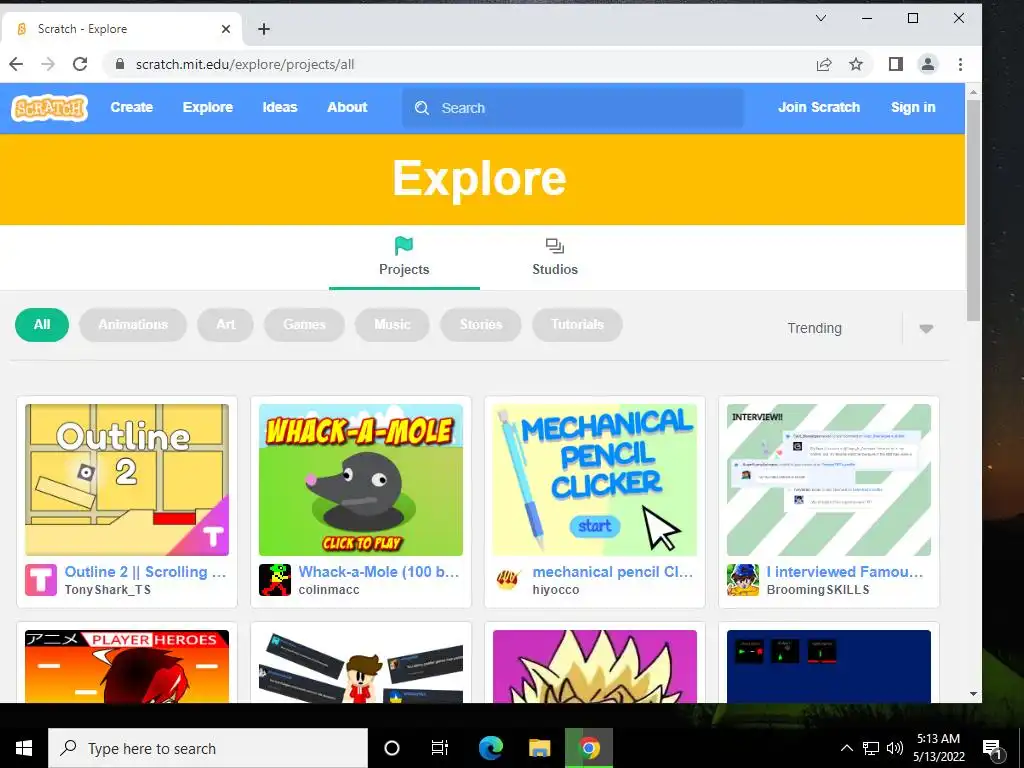Open Create in Scratch navbar
The image size is (1024, 768).
pos(131,107)
